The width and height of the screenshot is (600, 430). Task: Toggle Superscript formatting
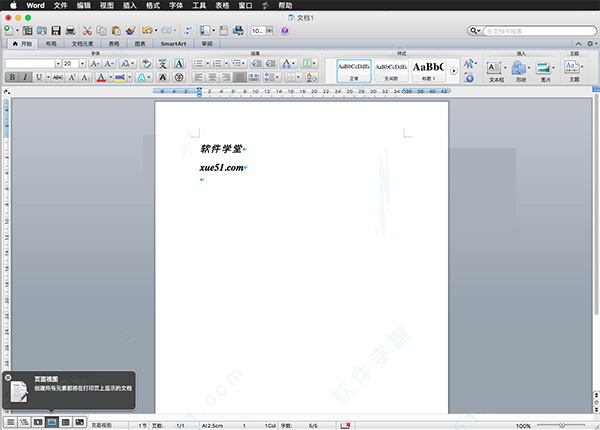72,77
